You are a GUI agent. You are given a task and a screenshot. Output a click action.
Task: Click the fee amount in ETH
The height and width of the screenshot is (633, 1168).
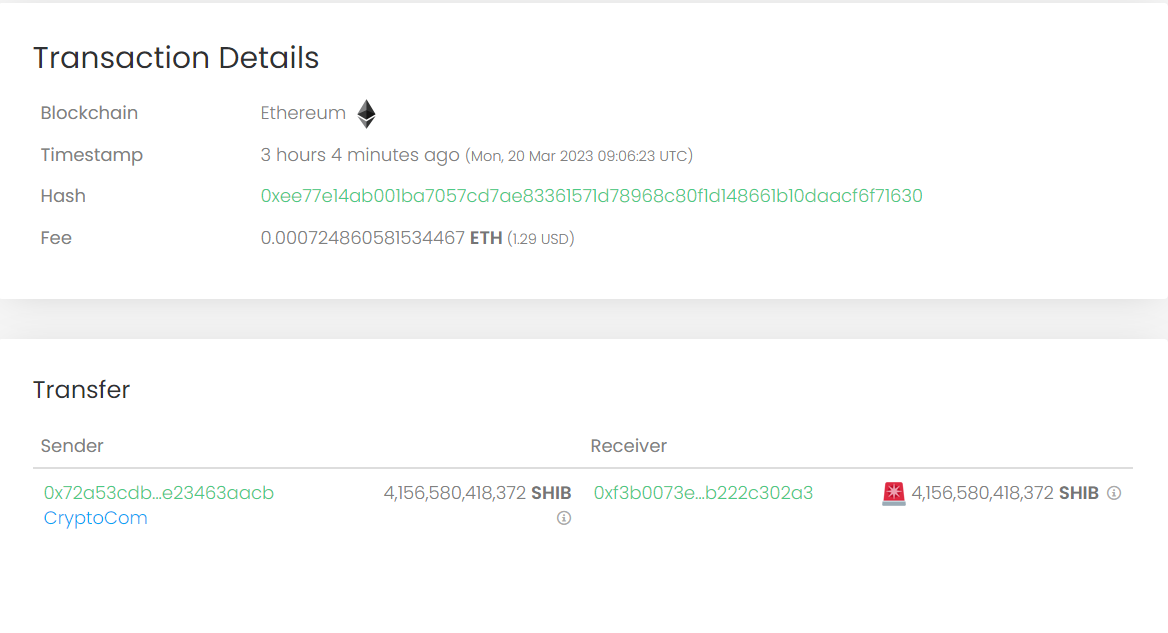(381, 238)
